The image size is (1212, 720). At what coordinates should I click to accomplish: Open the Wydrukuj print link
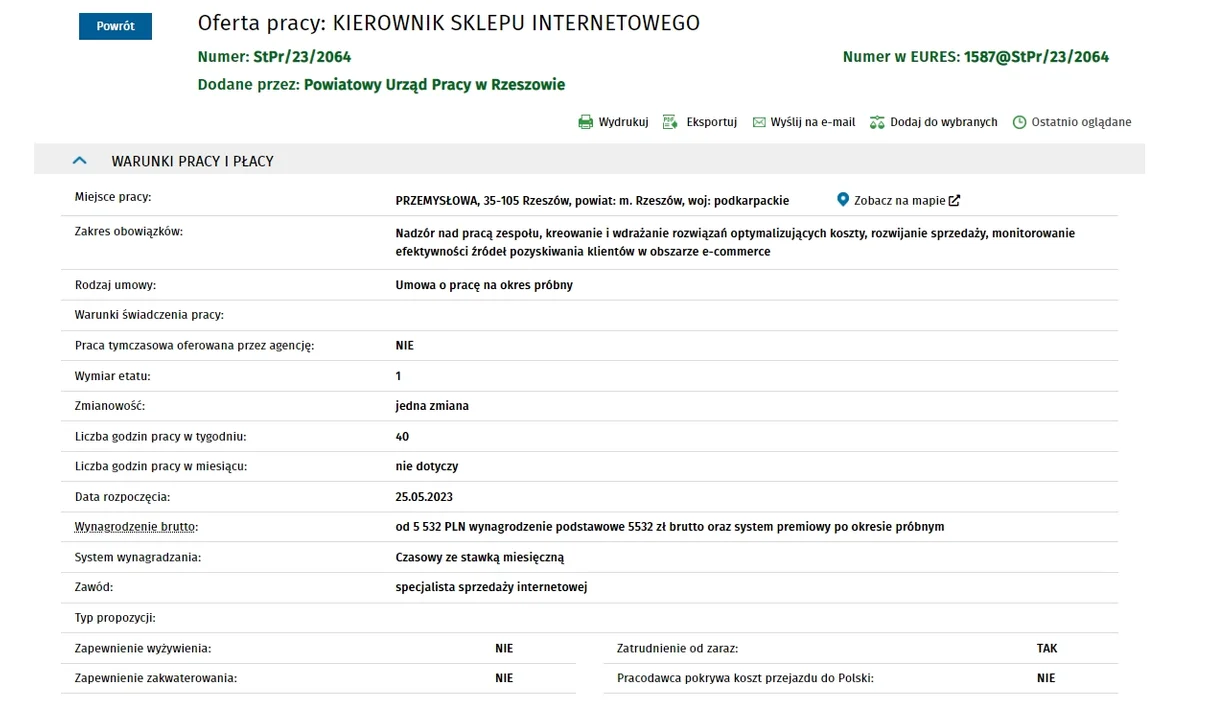click(x=623, y=122)
